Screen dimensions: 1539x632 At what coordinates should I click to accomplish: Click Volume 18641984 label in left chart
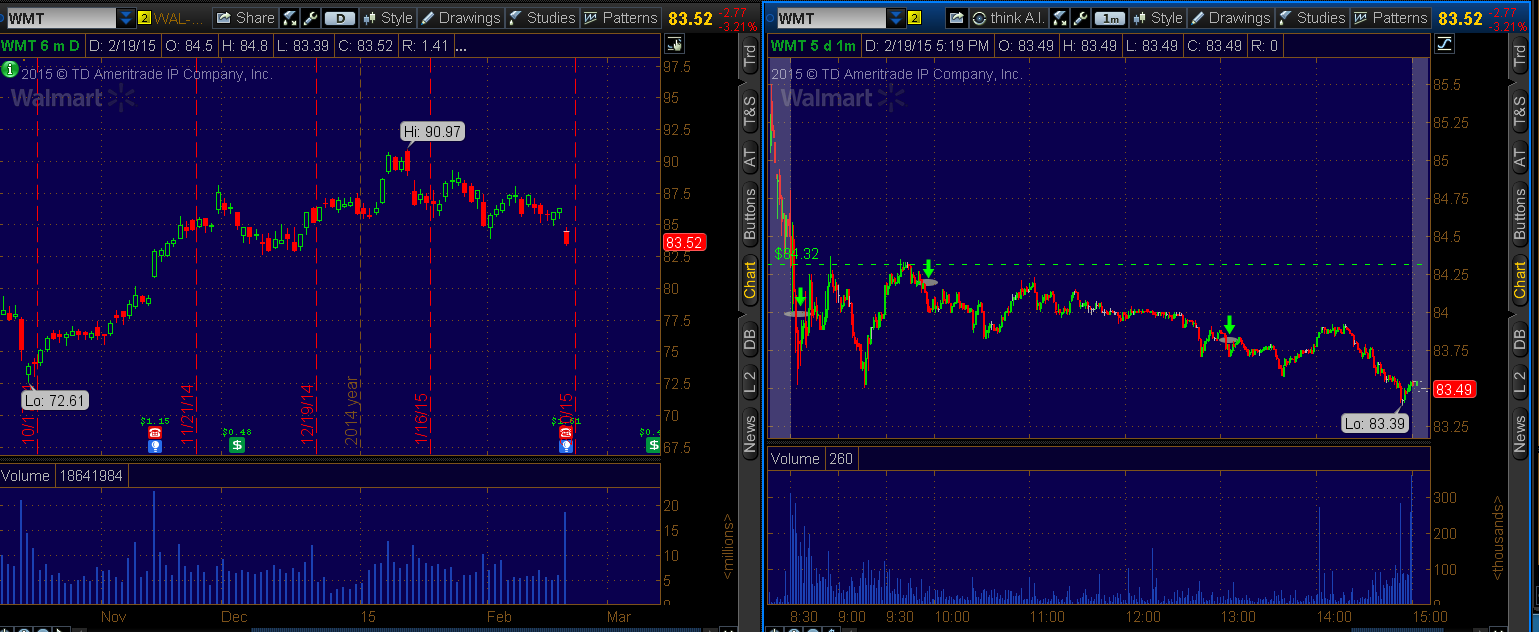coord(64,476)
